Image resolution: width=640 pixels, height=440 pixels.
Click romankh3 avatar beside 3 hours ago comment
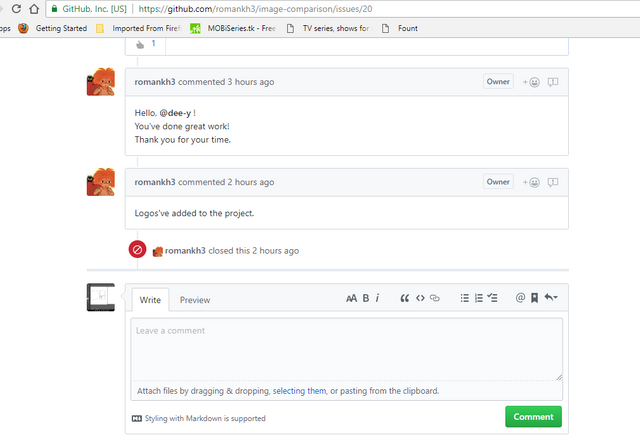(x=101, y=82)
